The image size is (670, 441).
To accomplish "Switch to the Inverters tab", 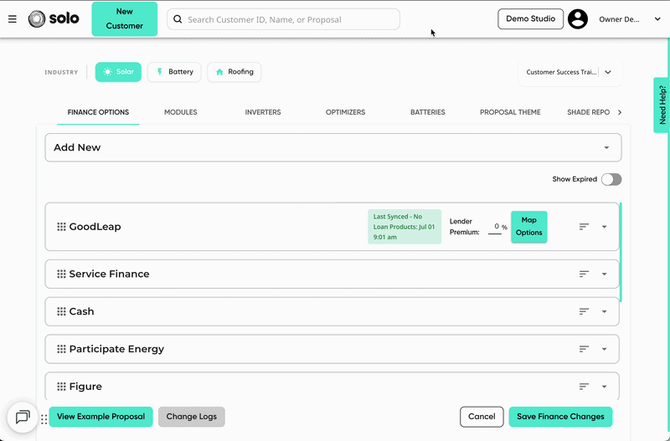I will click(x=263, y=112).
